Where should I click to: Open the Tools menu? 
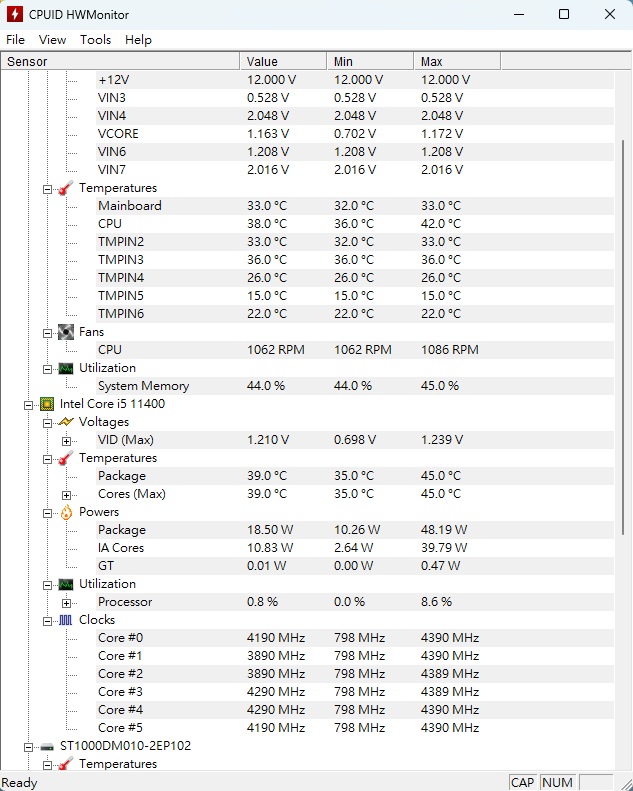point(95,39)
